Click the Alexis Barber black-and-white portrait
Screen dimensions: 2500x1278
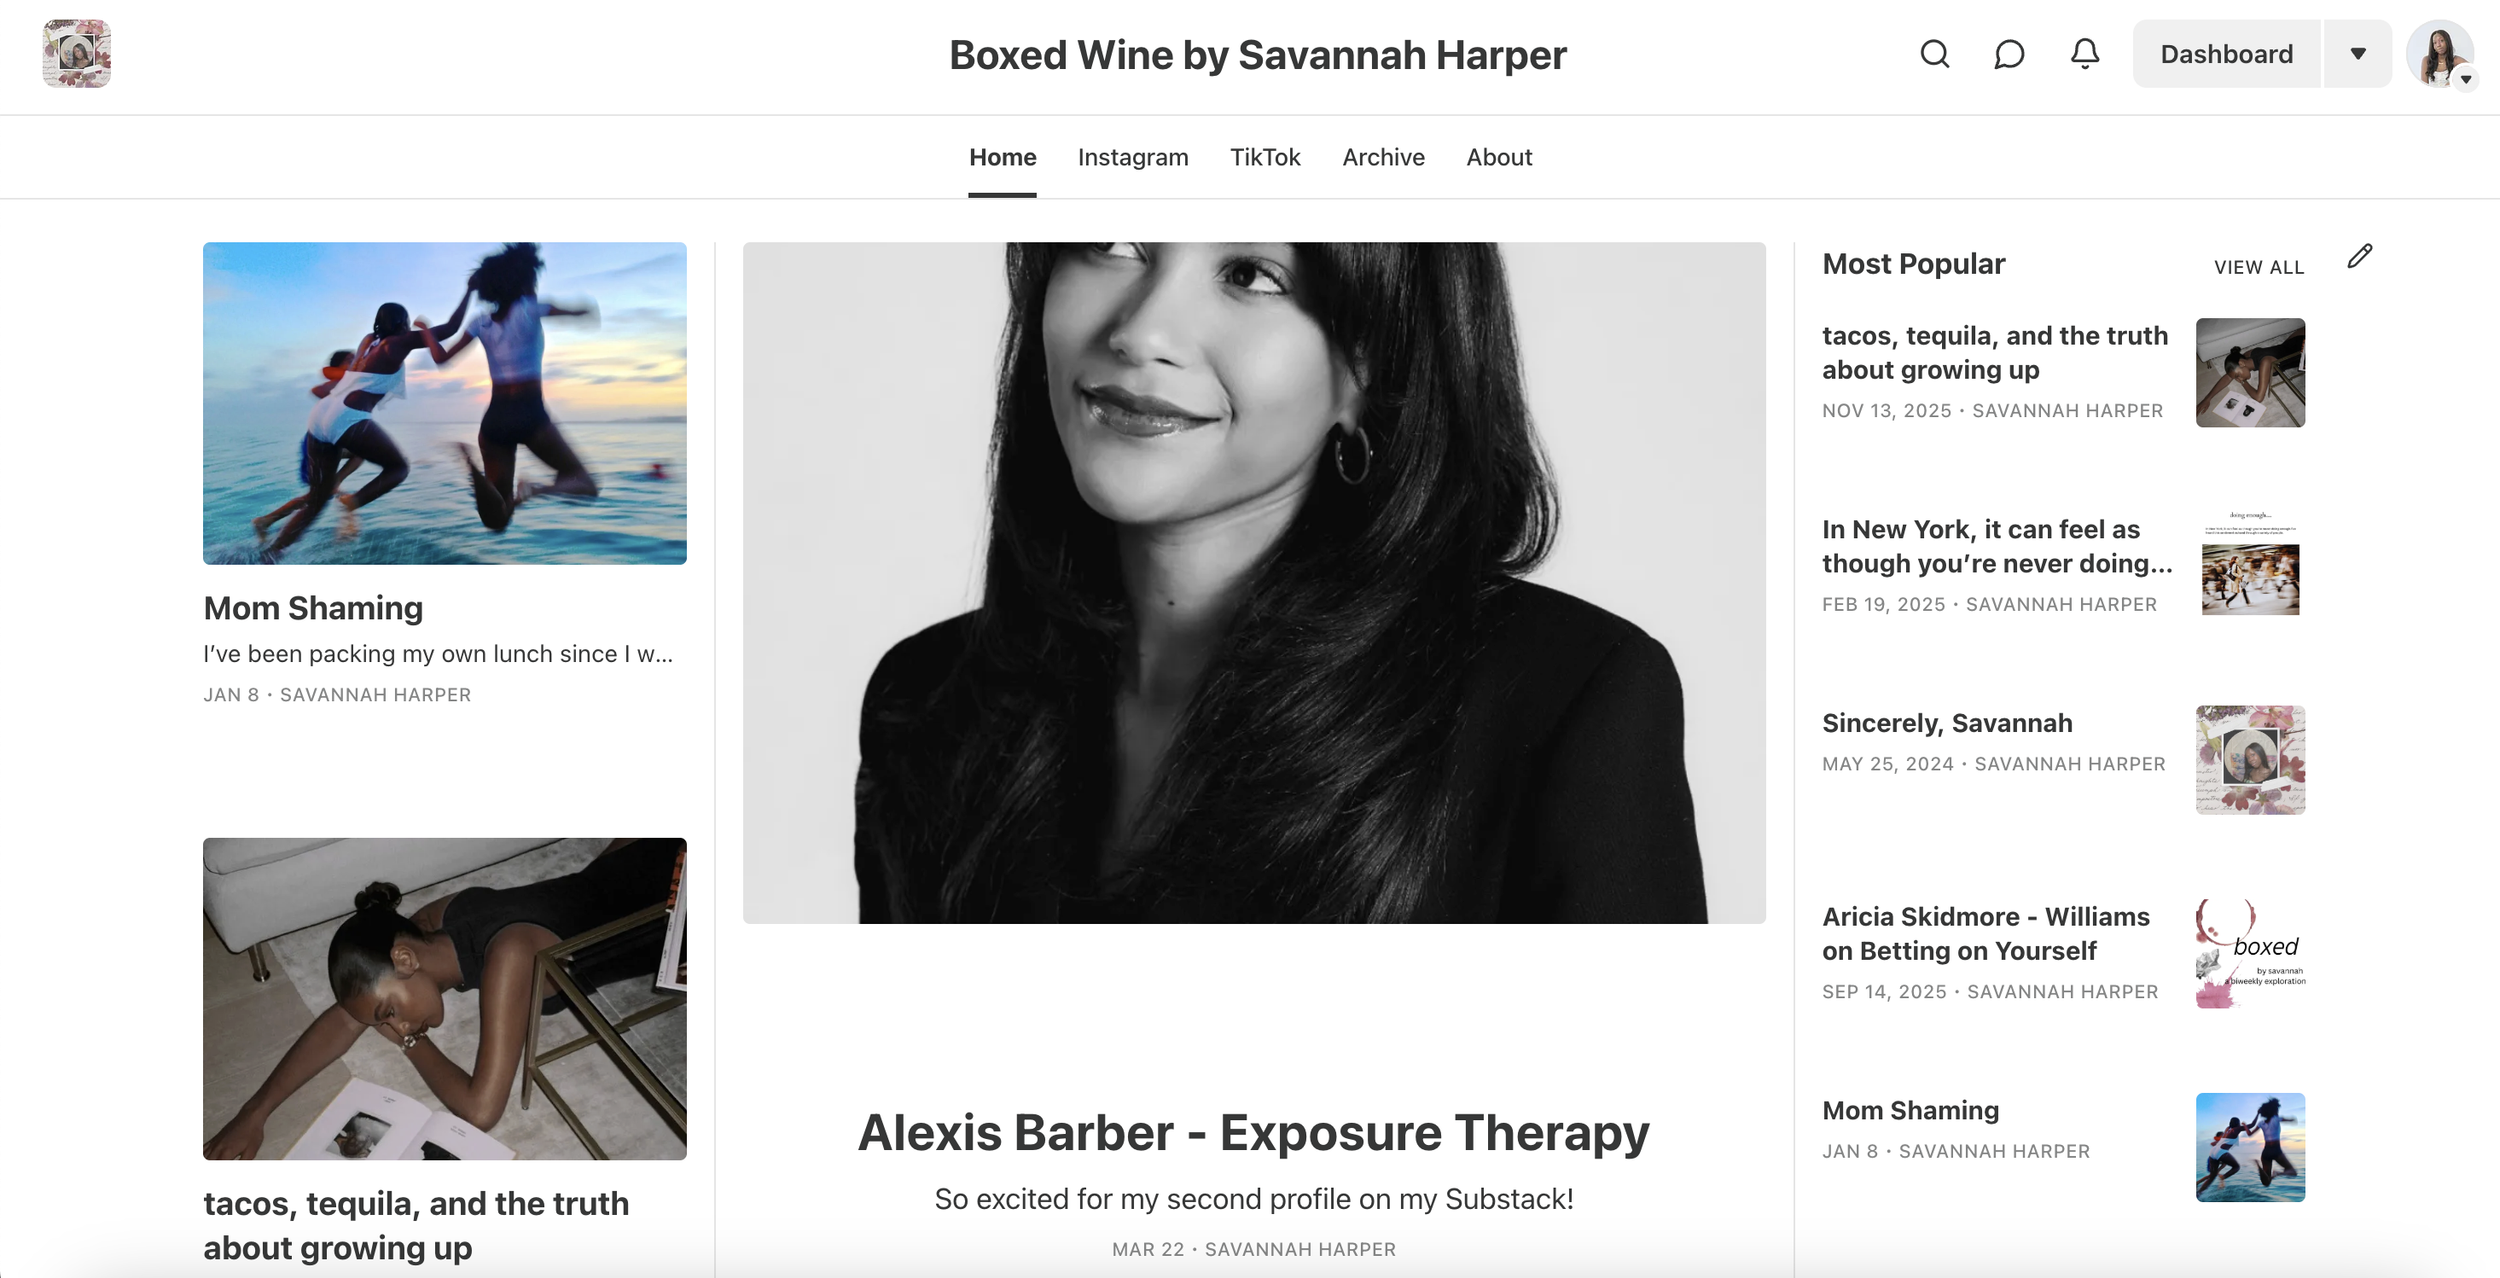tap(1254, 582)
